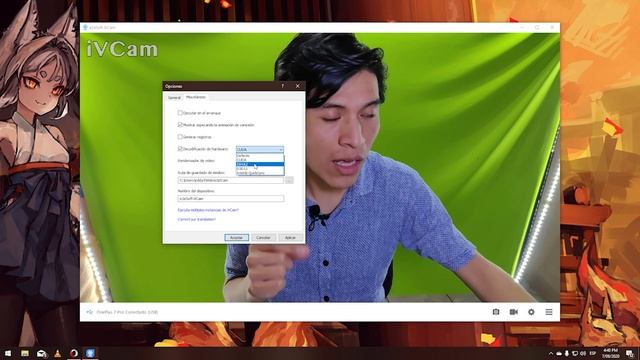Viewport: 640px width, 360px height.
Task: Open the 'Correct our translation' link
Action: pyautogui.click(x=197, y=219)
